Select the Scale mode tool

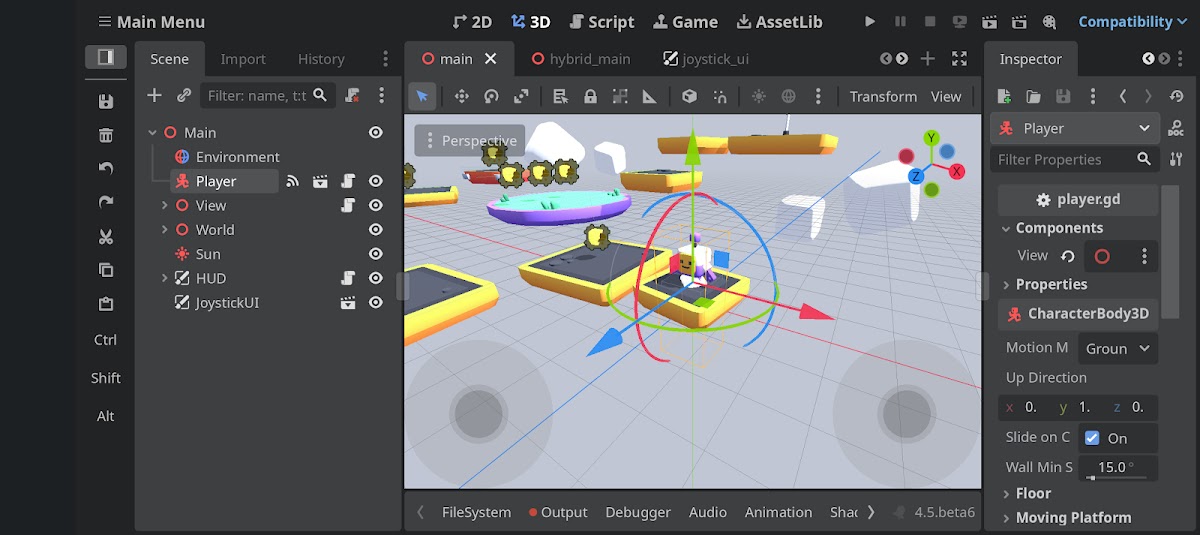point(521,97)
